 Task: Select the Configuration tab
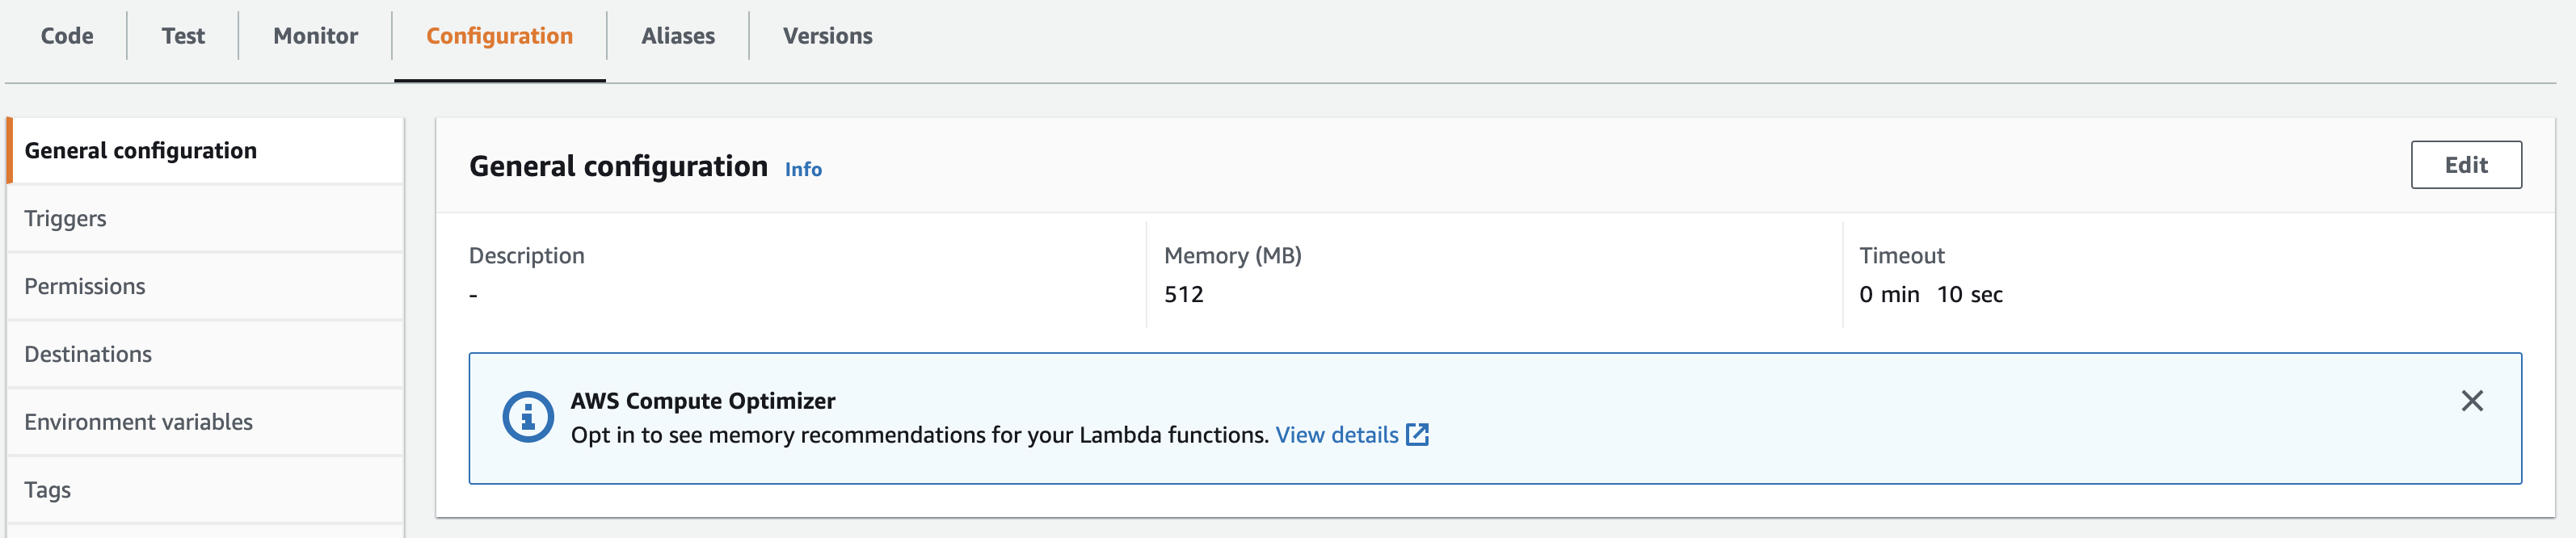[500, 36]
